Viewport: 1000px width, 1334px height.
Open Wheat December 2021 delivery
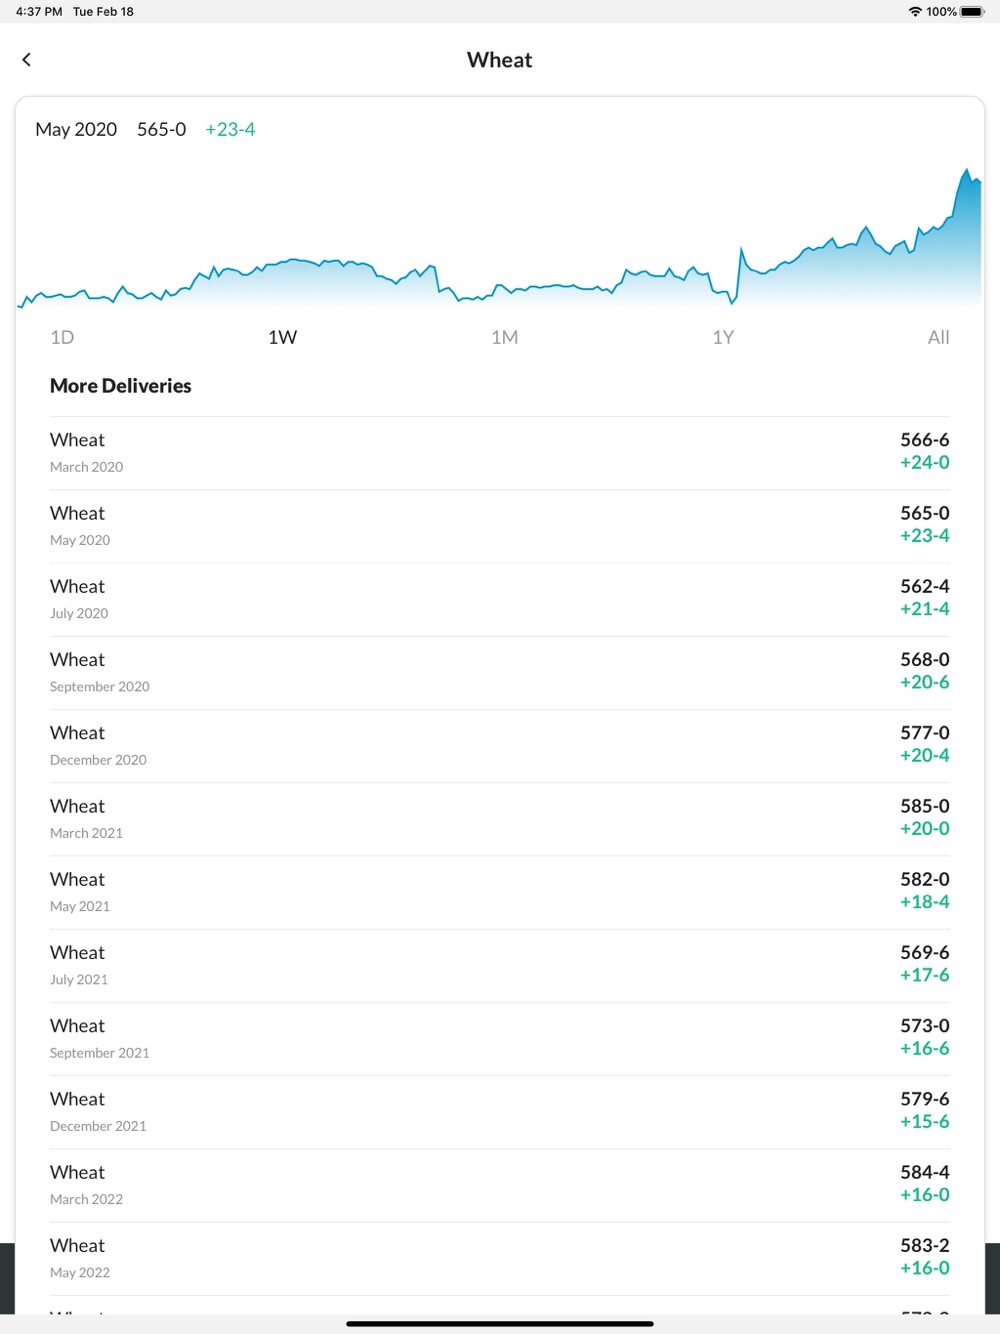[500, 1112]
